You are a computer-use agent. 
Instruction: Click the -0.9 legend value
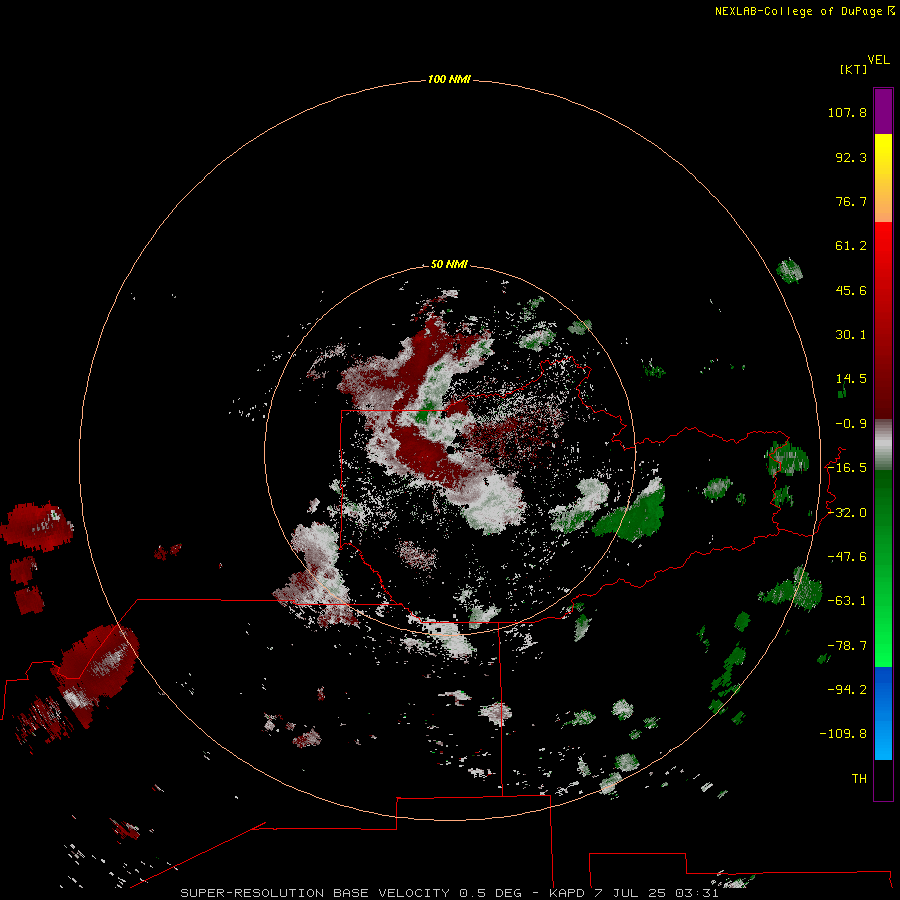851,424
